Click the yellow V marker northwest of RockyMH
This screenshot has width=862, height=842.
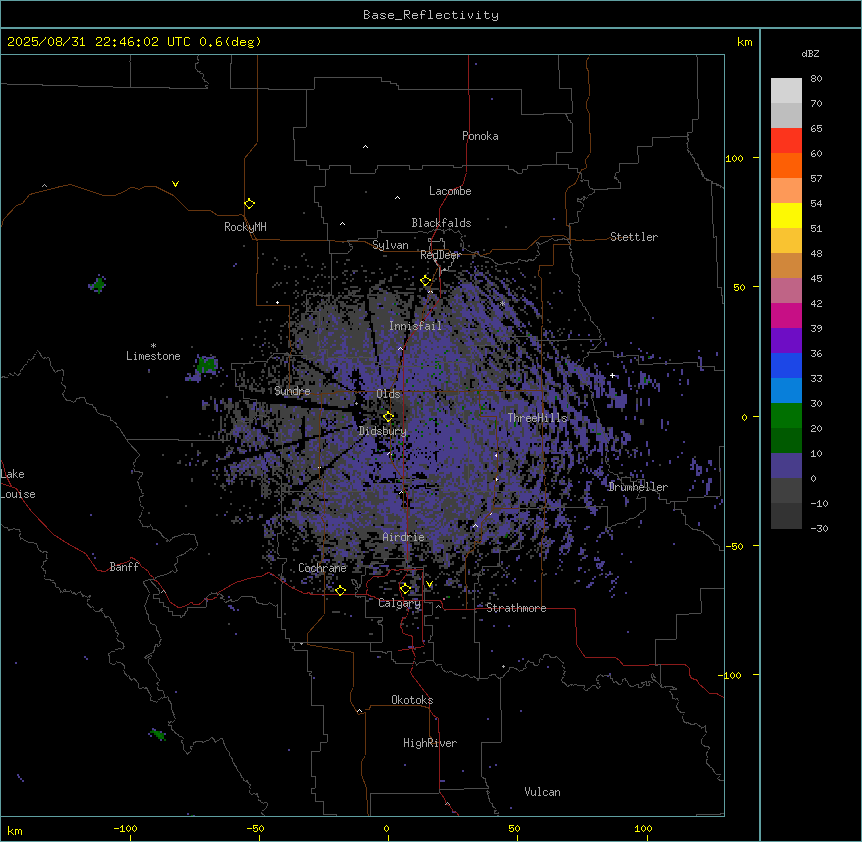coord(175,184)
